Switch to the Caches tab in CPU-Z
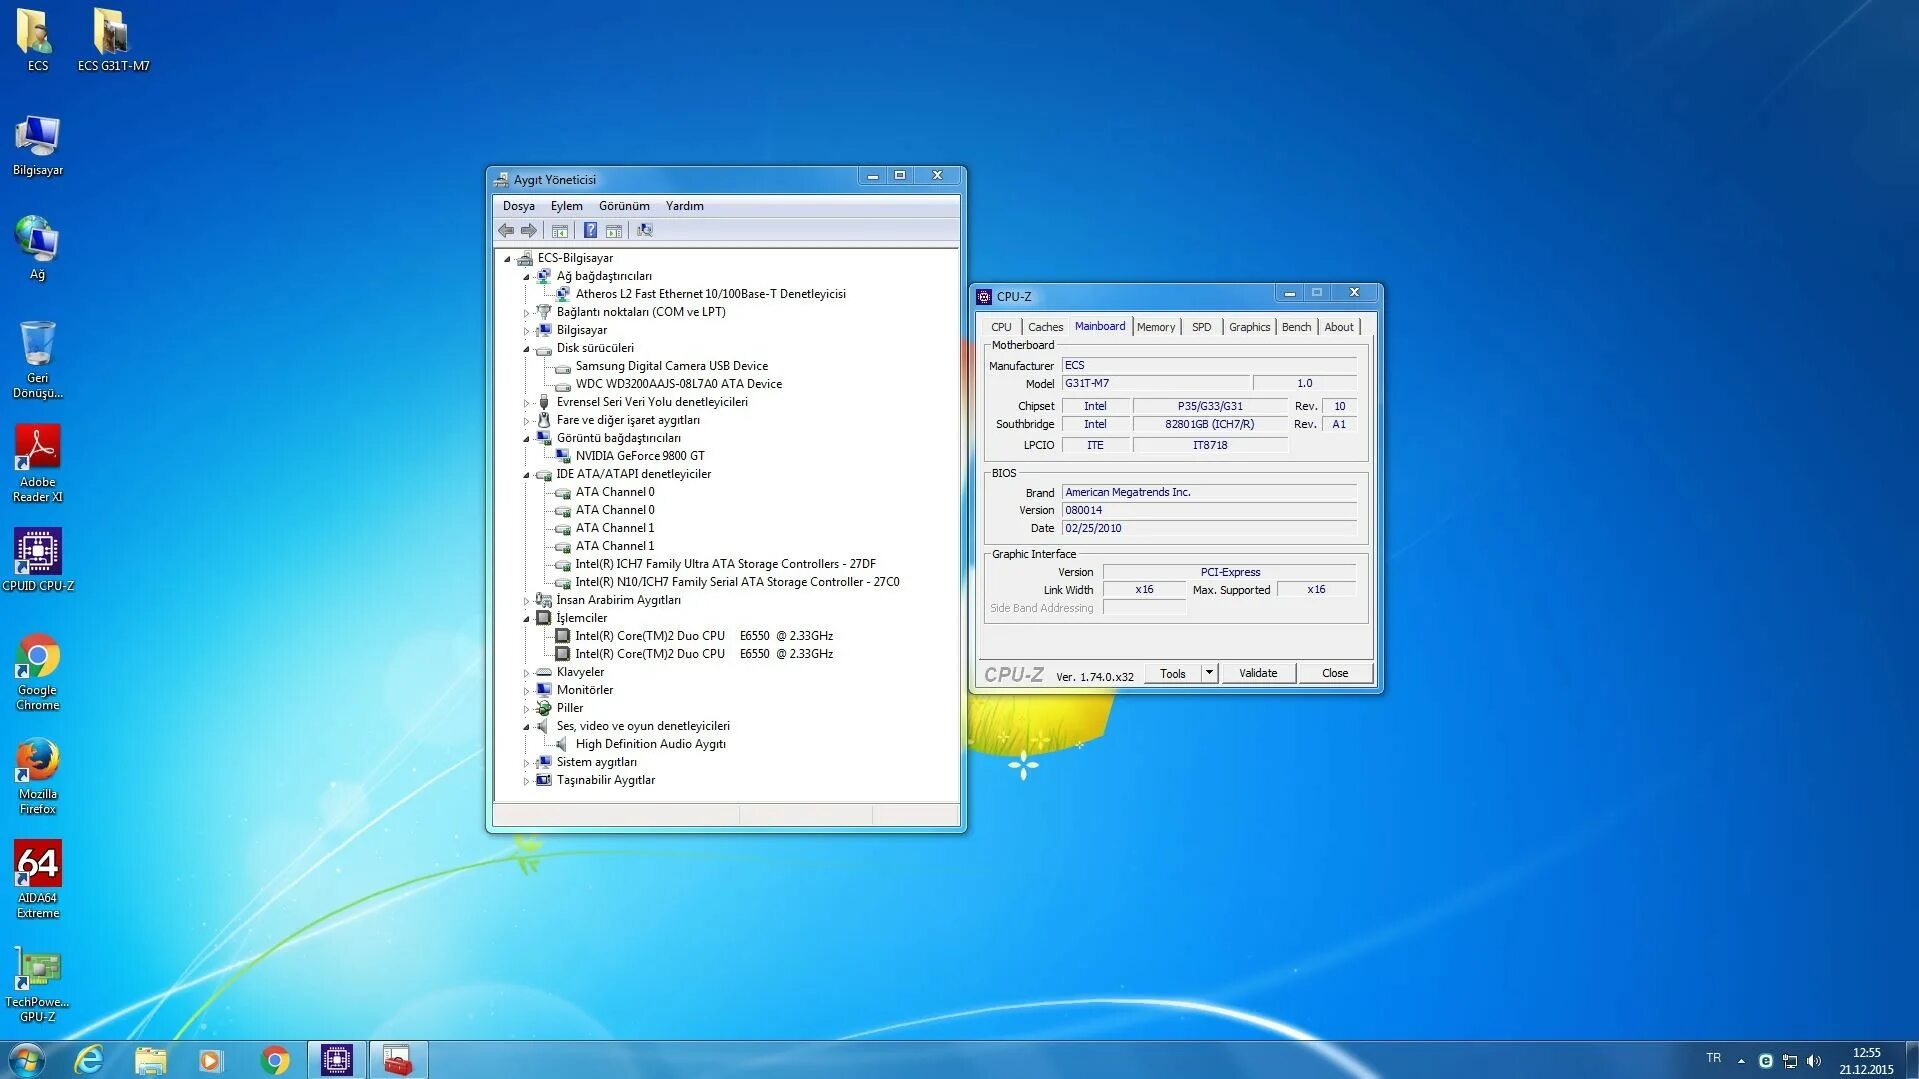The height and width of the screenshot is (1079, 1919). [x=1045, y=327]
